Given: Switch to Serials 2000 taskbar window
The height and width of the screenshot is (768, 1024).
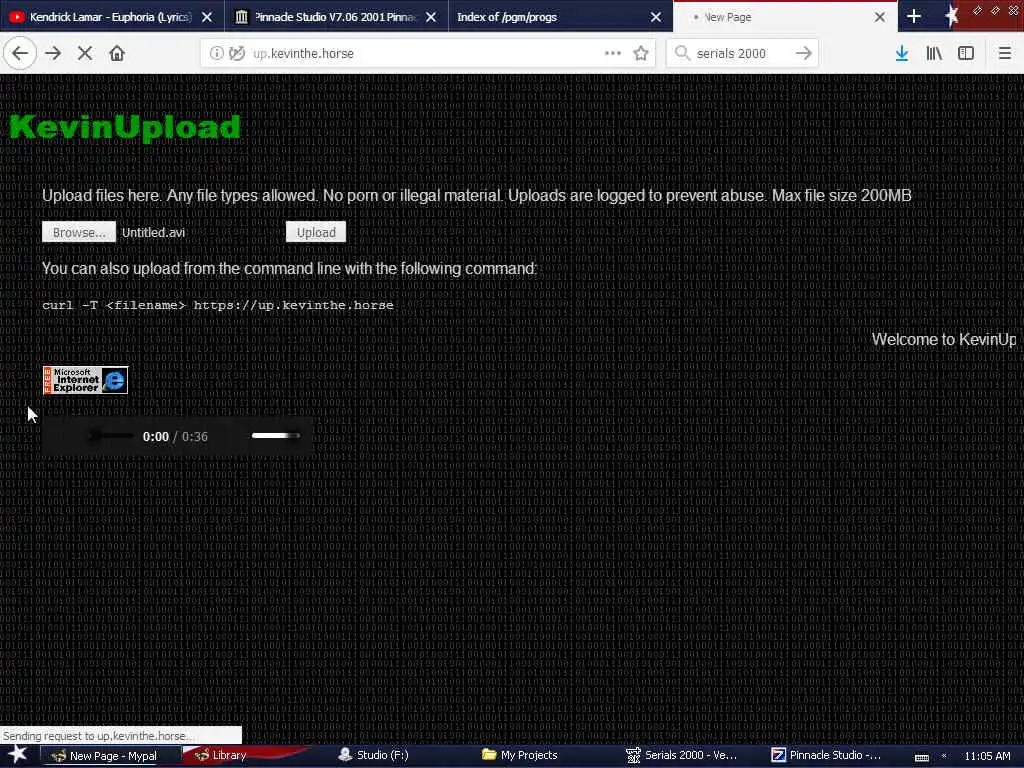Looking at the screenshot, I should (682, 756).
